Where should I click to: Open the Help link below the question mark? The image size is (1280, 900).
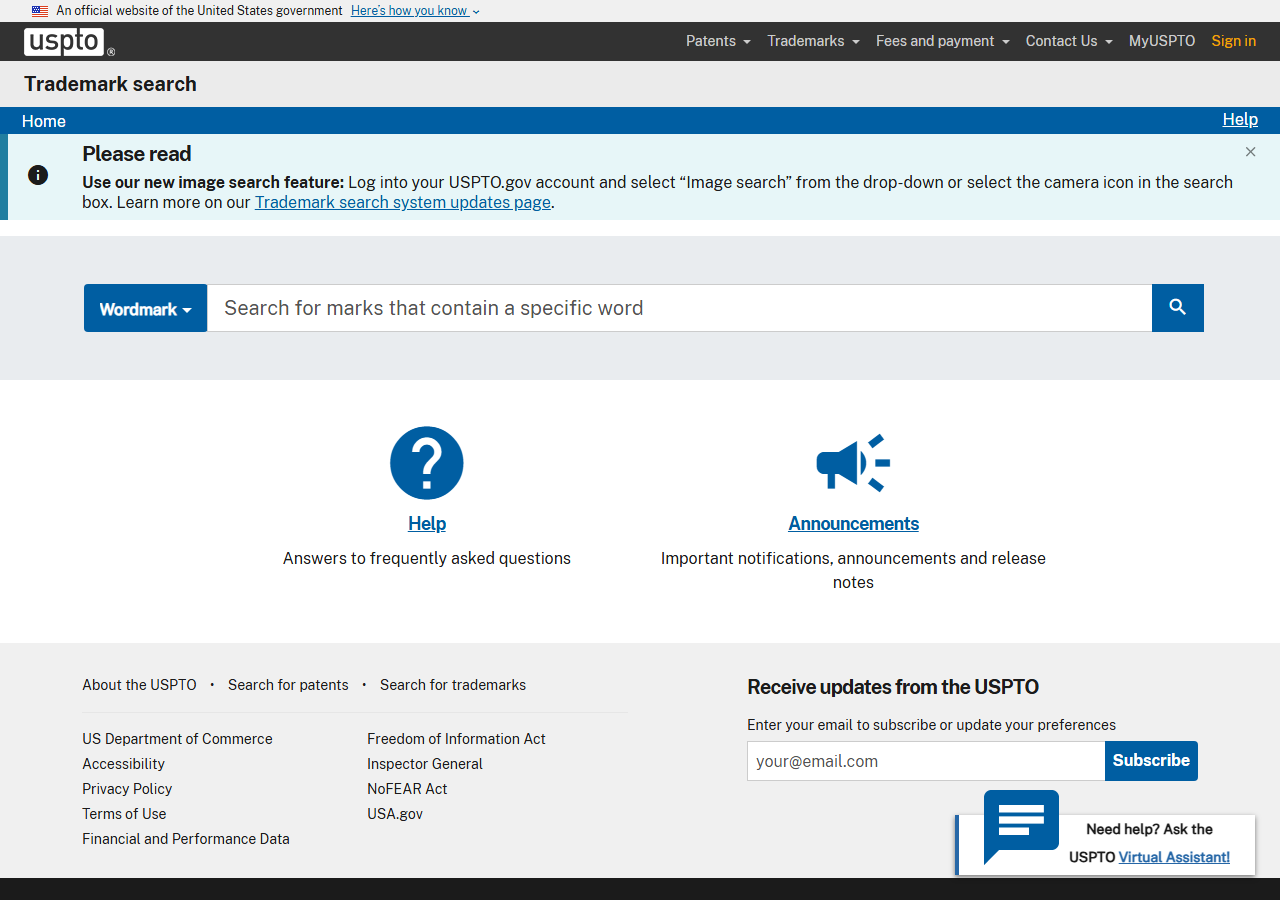(427, 524)
